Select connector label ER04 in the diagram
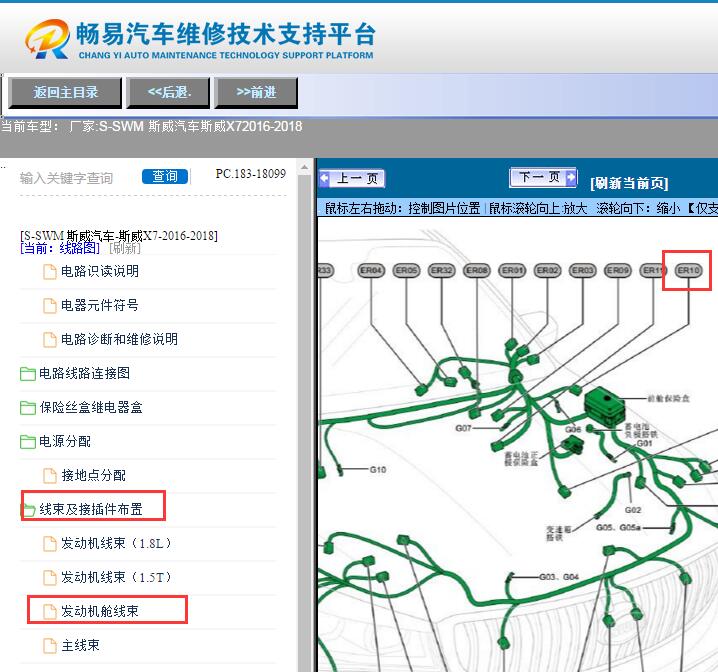Image resolution: width=718 pixels, height=672 pixels. pyautogui.click(x=371, y=270)
